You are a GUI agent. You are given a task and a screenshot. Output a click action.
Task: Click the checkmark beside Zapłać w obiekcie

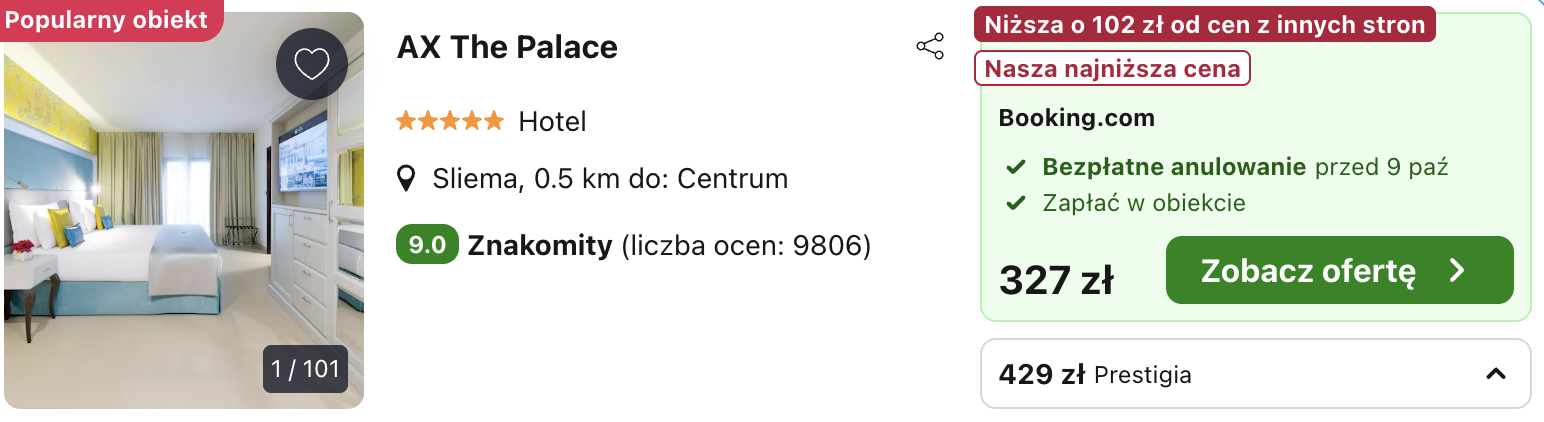(1016, 203)
